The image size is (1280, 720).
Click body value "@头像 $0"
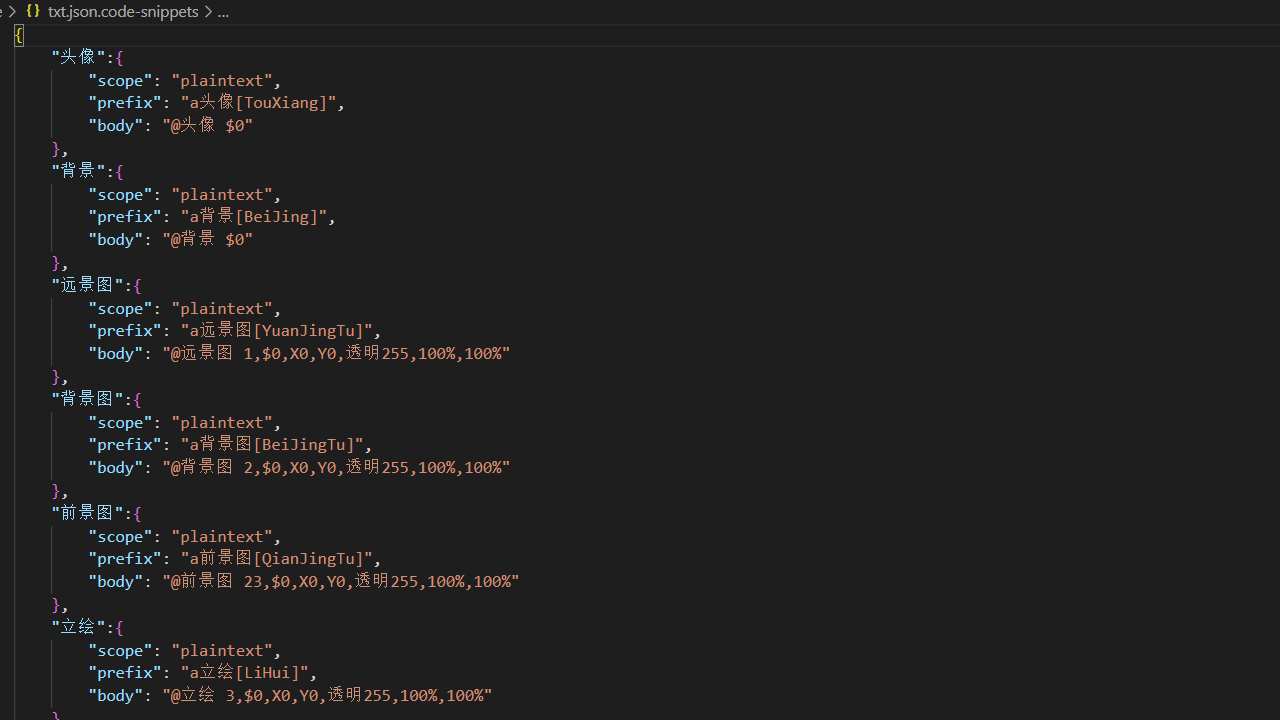point(207,125)
